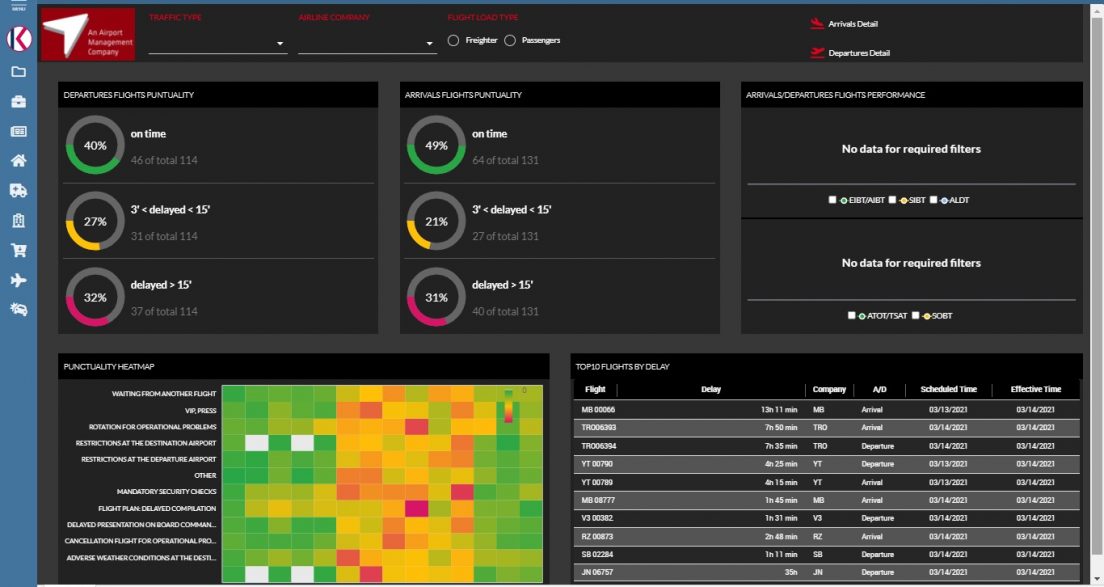Click the plane takeoff icon beside Departures Detail
The height and width of the screenshot is (587, 1104).
click(x=817, y=52)
